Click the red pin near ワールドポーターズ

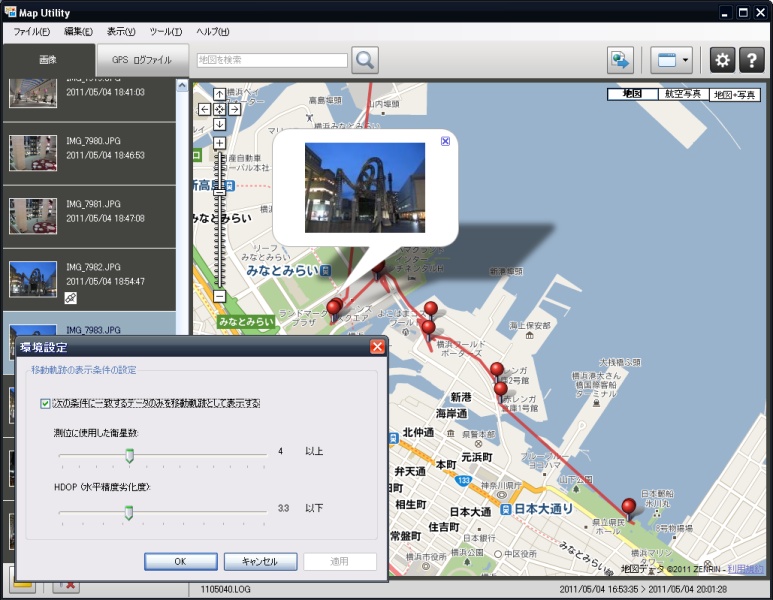pos(428,329)
